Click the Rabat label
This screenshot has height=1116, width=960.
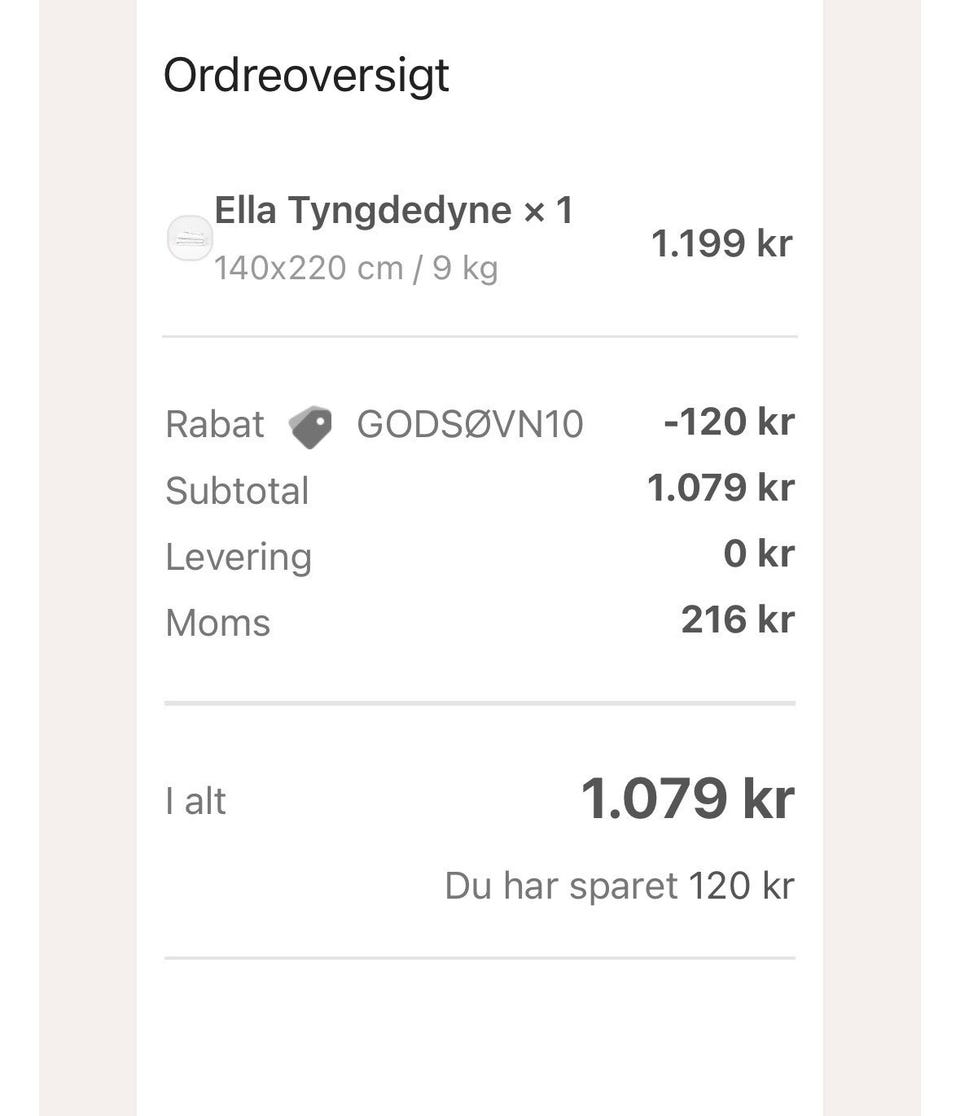point(215,425)
